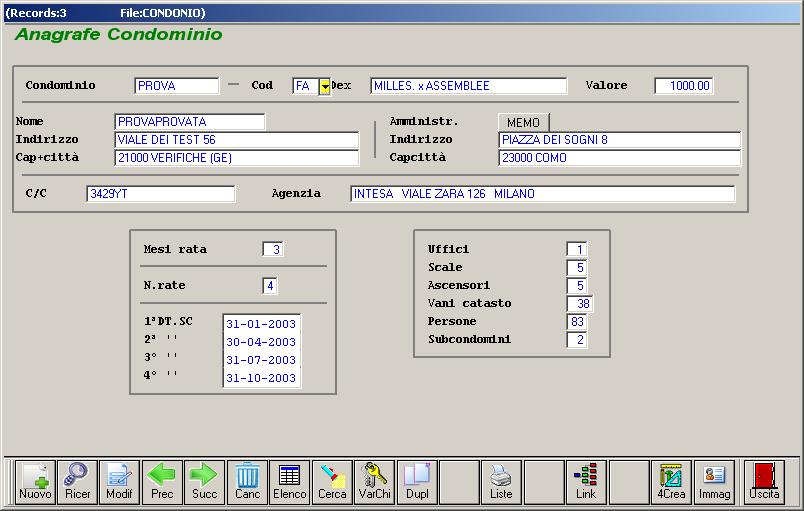Viewport: 804px width, 511px height.
Task: Click the Amministr. label
Action: coord(424,121)
